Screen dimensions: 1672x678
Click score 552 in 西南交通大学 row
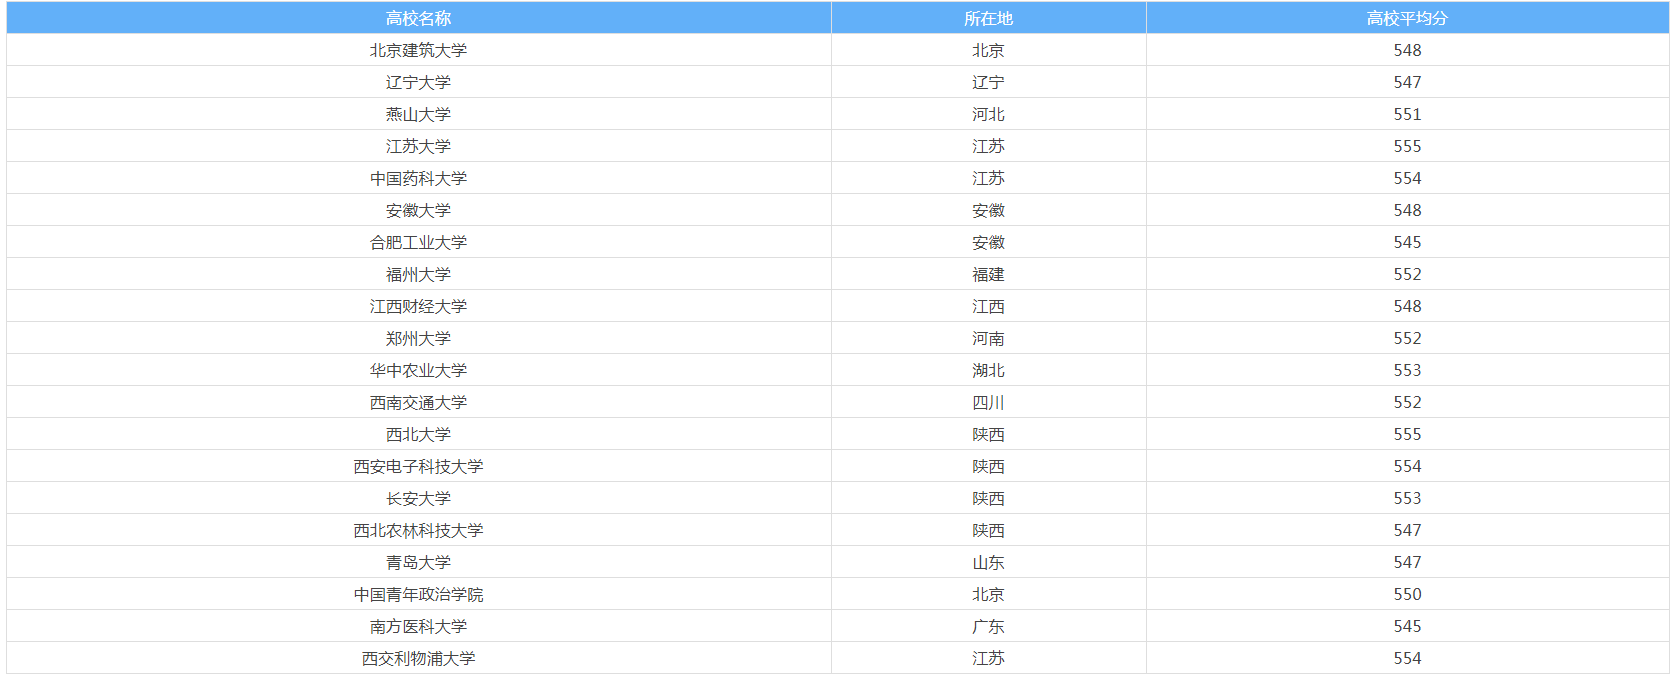click(x=1407, y=402)
